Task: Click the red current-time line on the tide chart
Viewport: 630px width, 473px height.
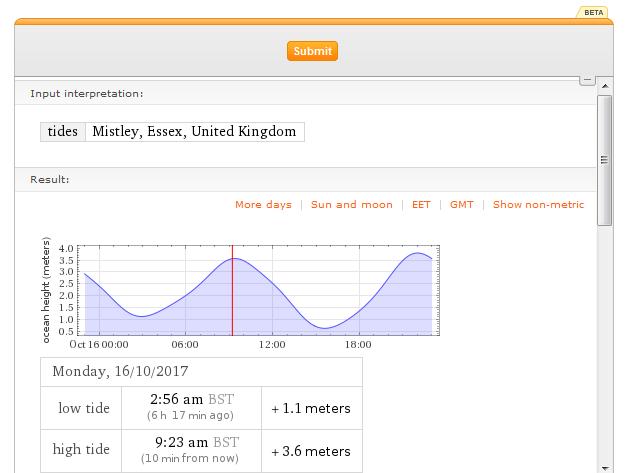Action: click(x=233, y=300)
